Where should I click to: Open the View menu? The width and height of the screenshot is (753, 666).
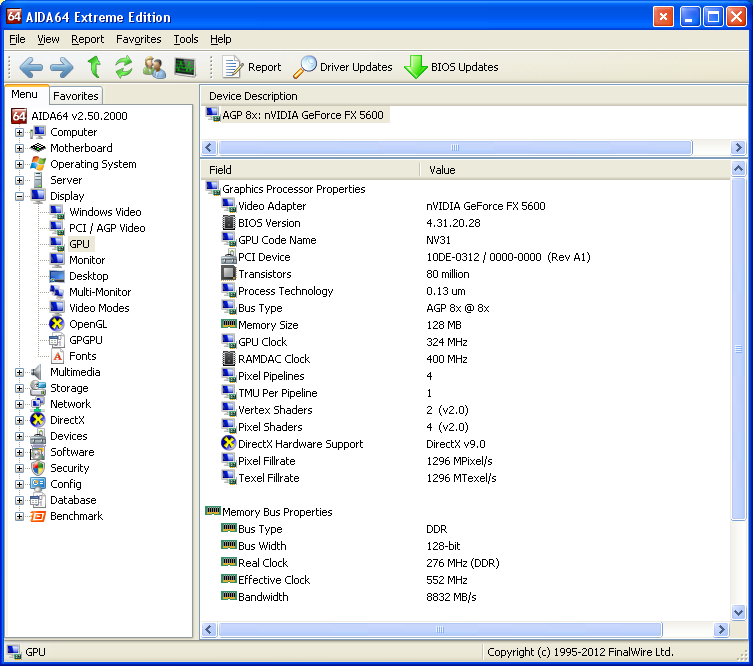click(48, 39)
